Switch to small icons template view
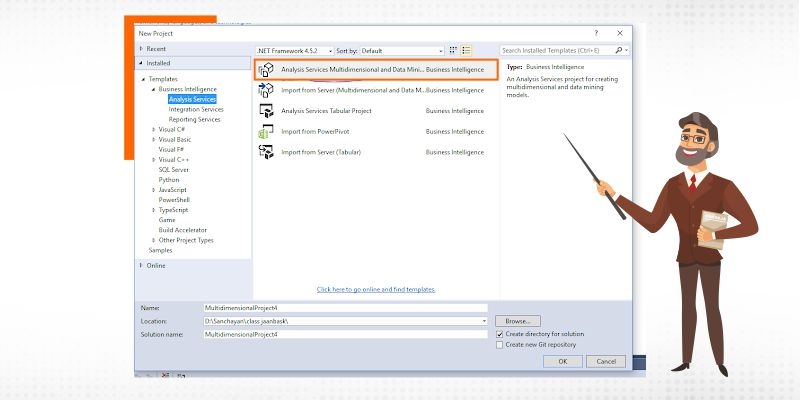Screen dimensions: 800x400 (453, 49)
